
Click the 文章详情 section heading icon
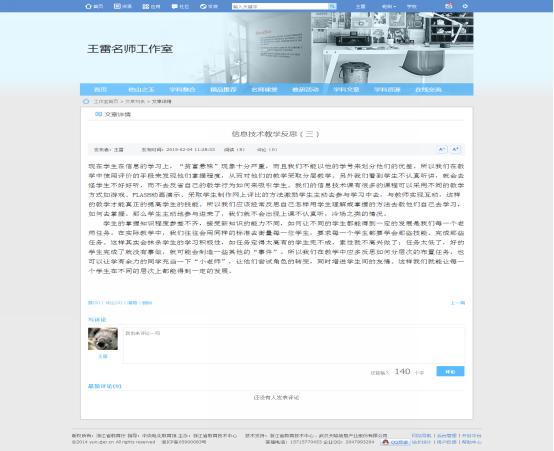tap(98, 114)
